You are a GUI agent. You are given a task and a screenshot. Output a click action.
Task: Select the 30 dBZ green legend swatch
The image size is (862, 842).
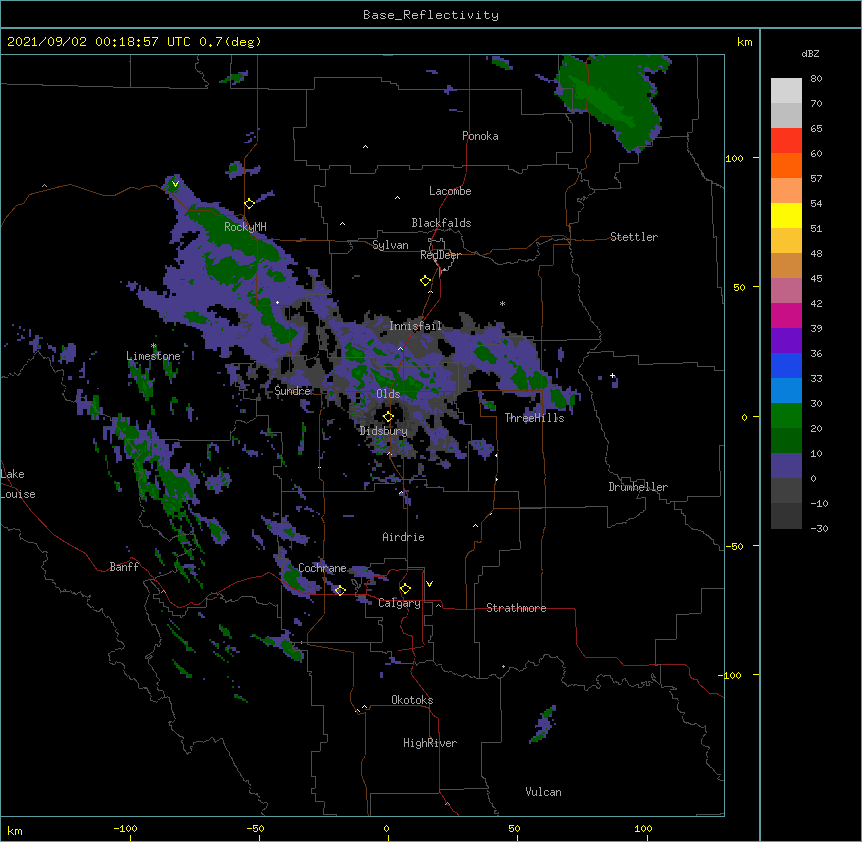[x=786, y=416]
